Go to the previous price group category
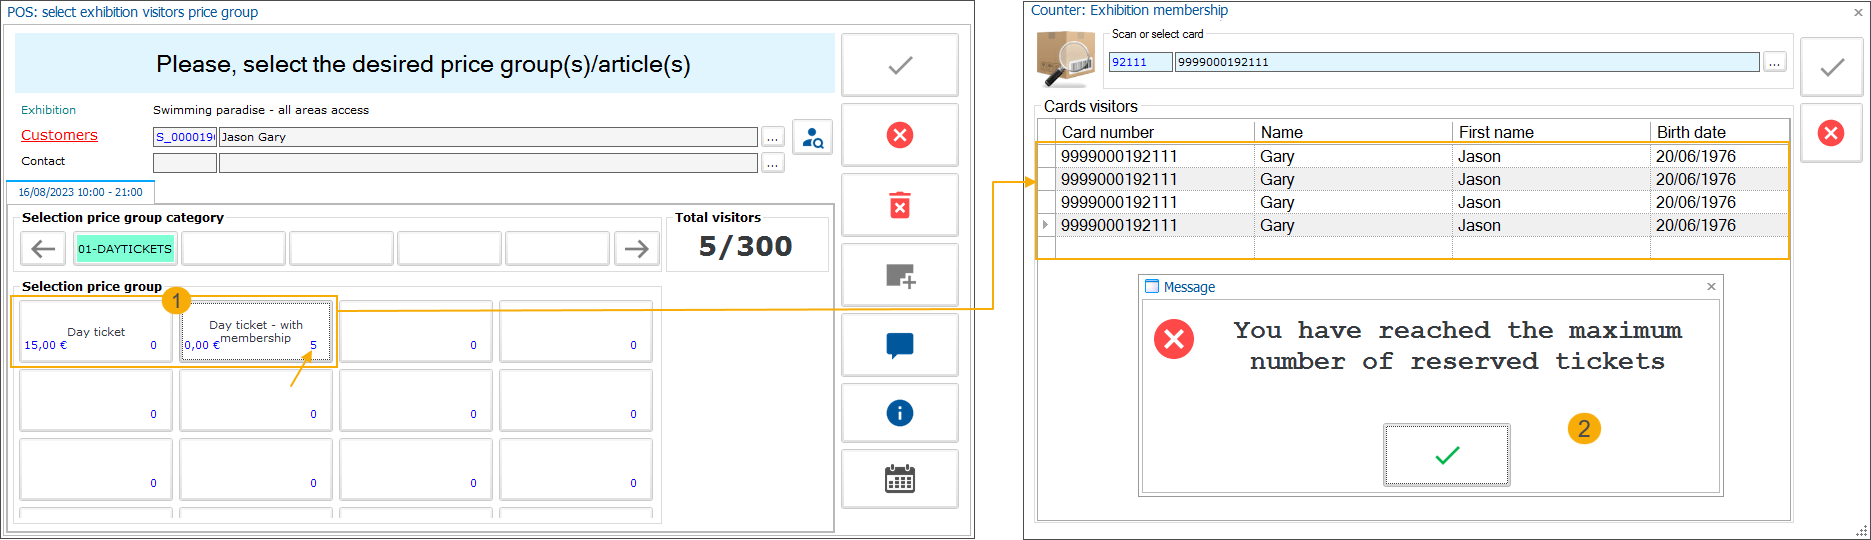Viewport: 1871px width, 540px height. [x=43, y=249]
